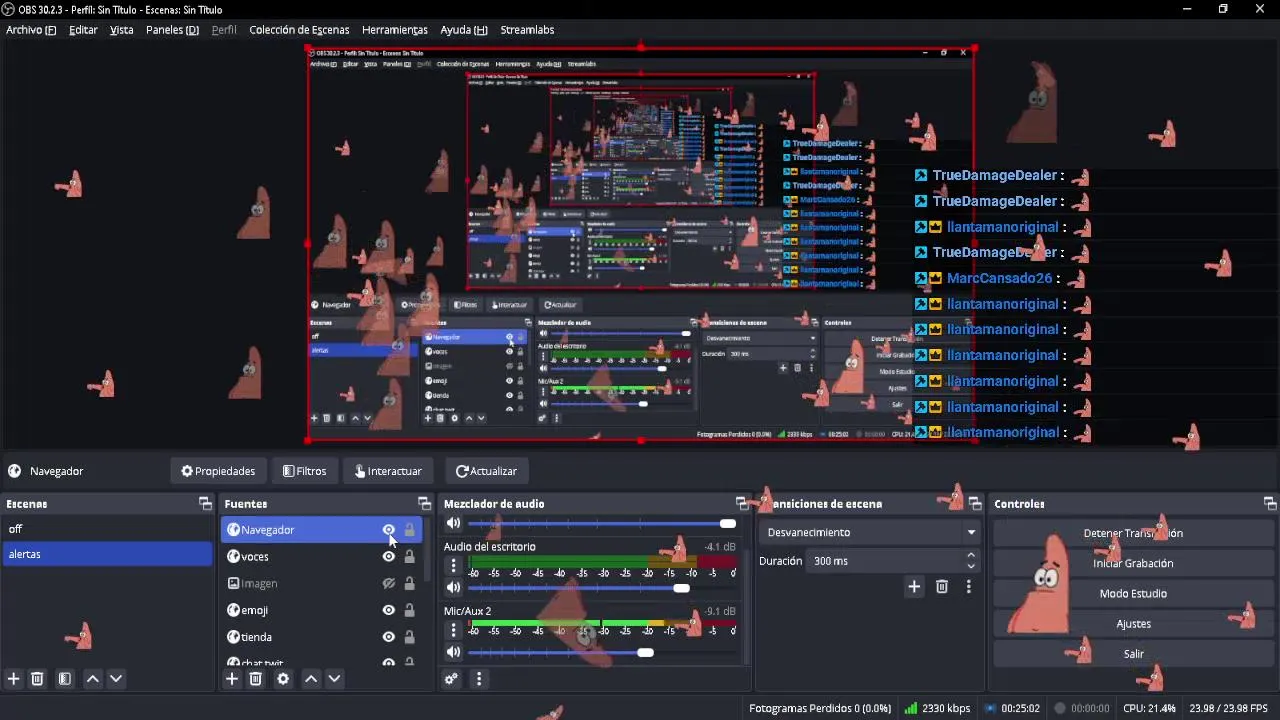Toggle lock on Imagen source
Viewport: 1280px width, 720px height.
[409, 584]
